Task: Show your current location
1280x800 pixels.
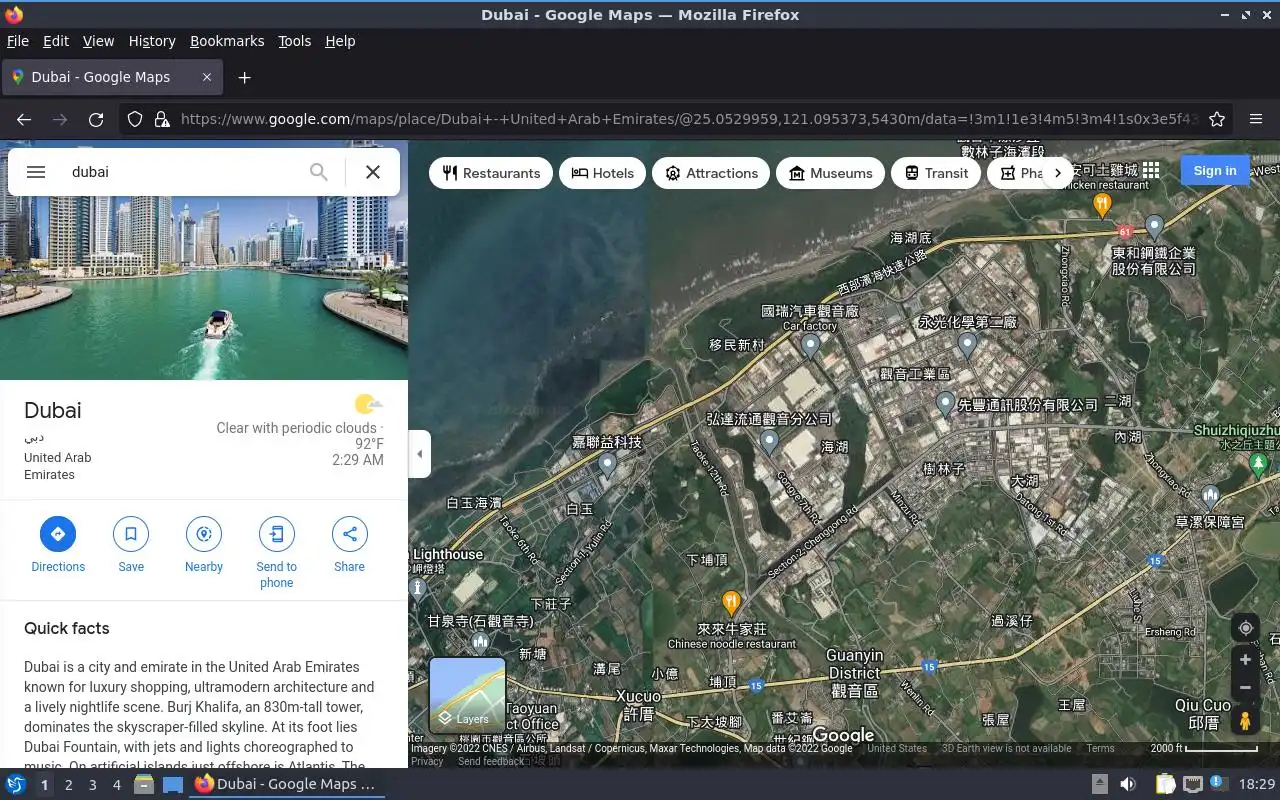Action: click(x=1245, y=628)
